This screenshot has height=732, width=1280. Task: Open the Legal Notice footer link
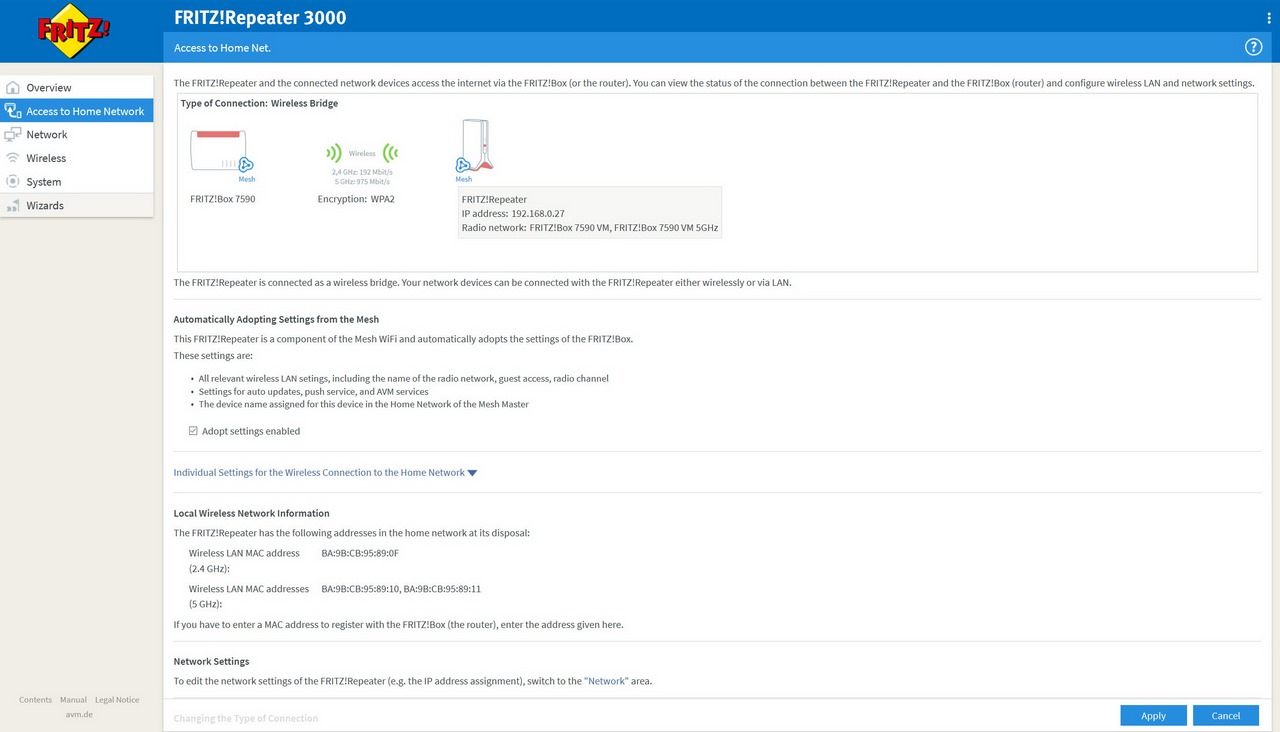pos(117,700)
